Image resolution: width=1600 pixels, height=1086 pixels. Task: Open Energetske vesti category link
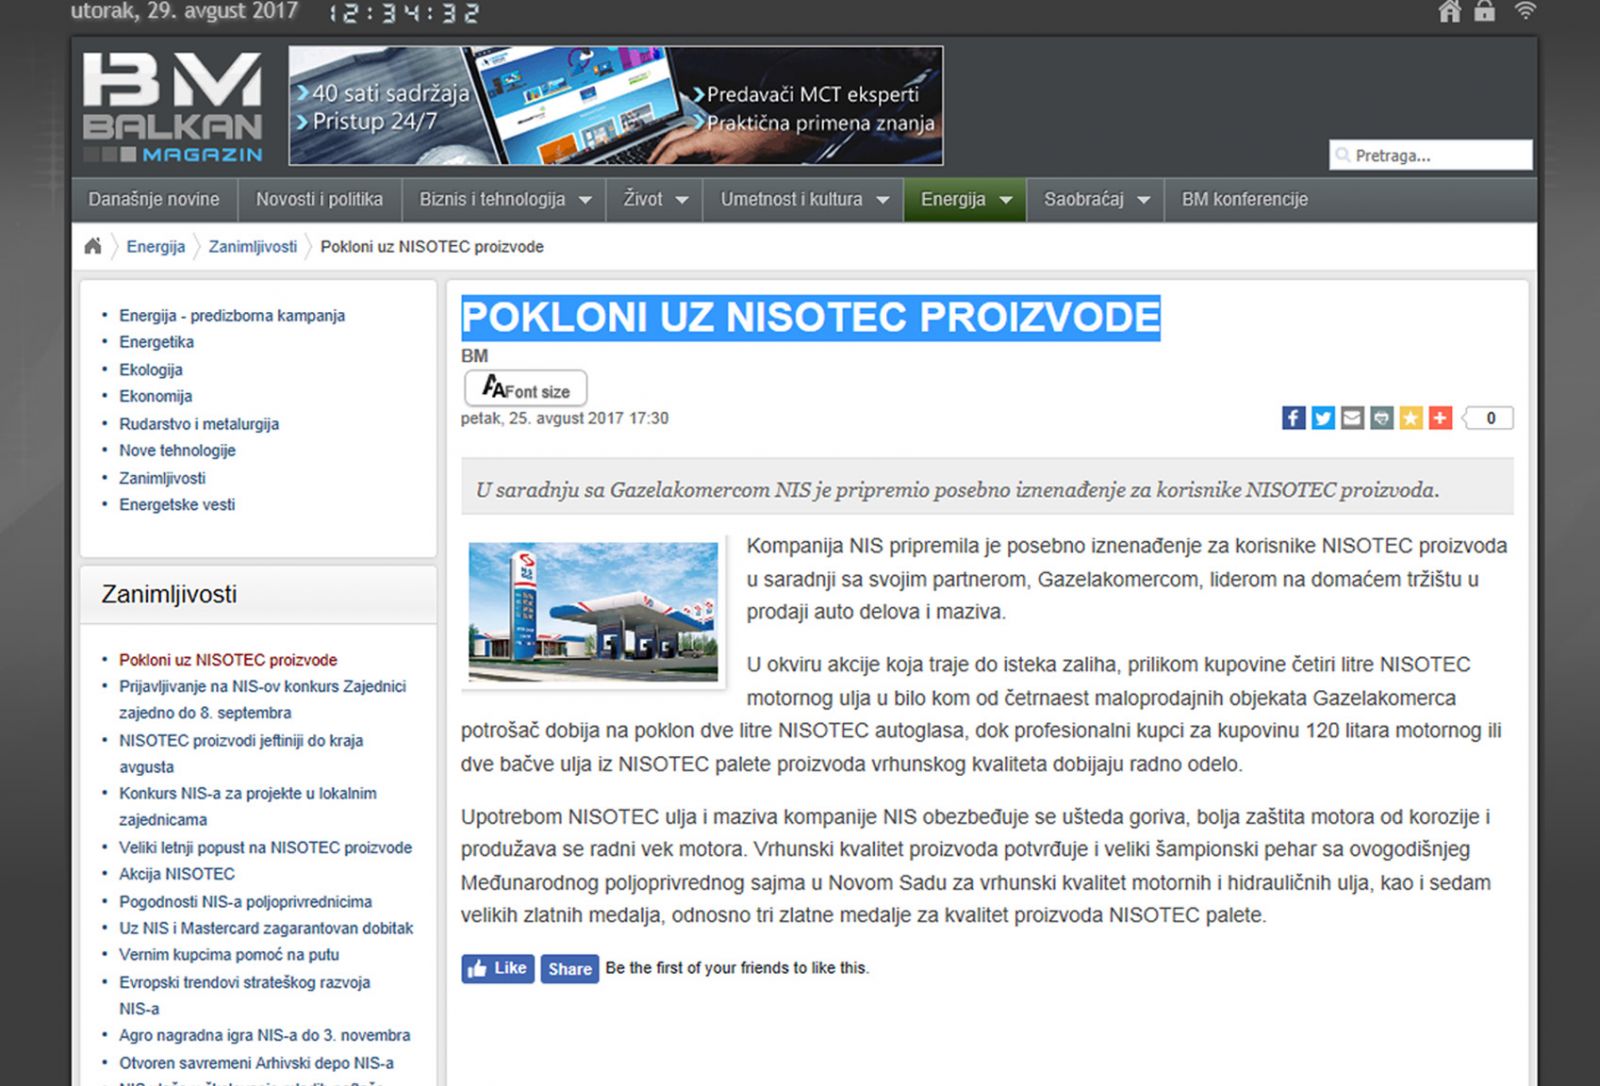[x=177, y=504]
